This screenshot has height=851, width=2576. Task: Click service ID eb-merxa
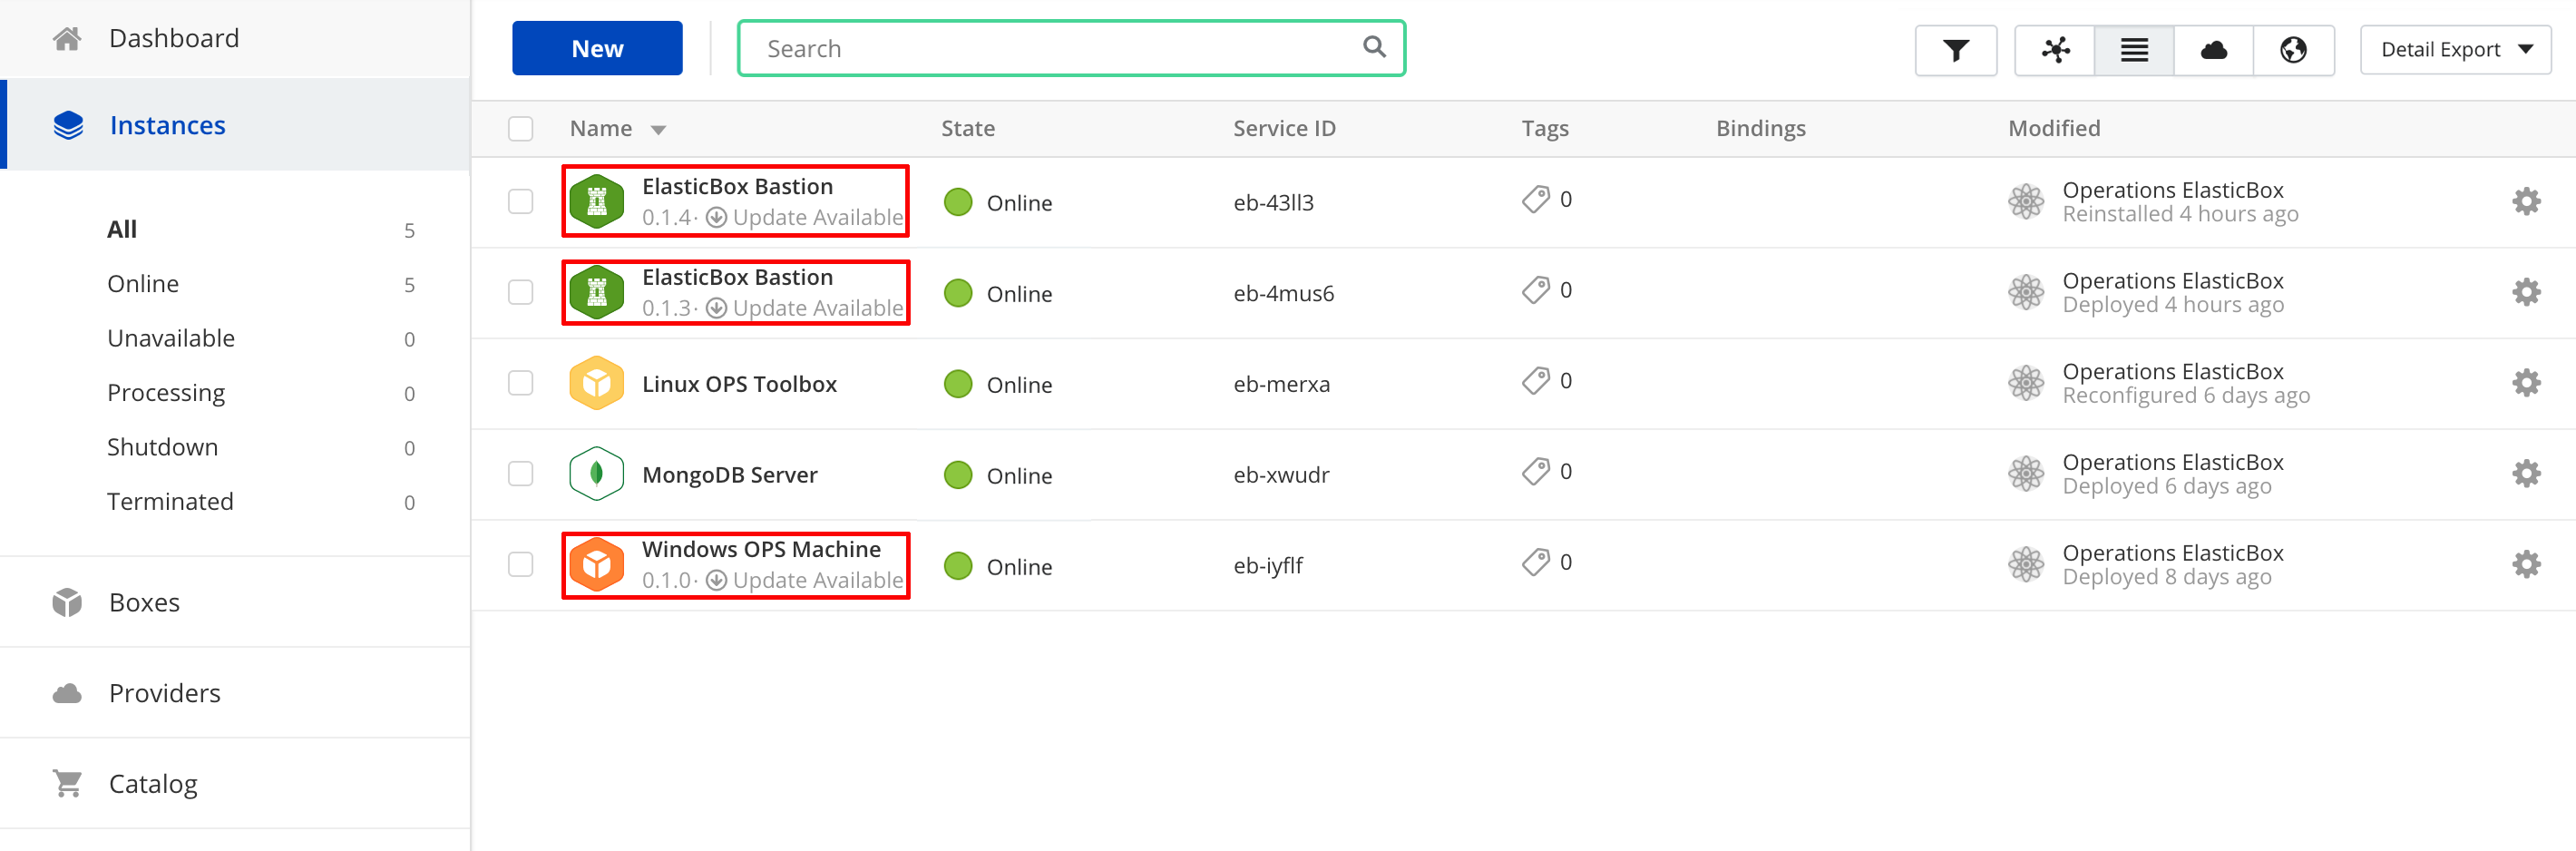[1281, 384]
